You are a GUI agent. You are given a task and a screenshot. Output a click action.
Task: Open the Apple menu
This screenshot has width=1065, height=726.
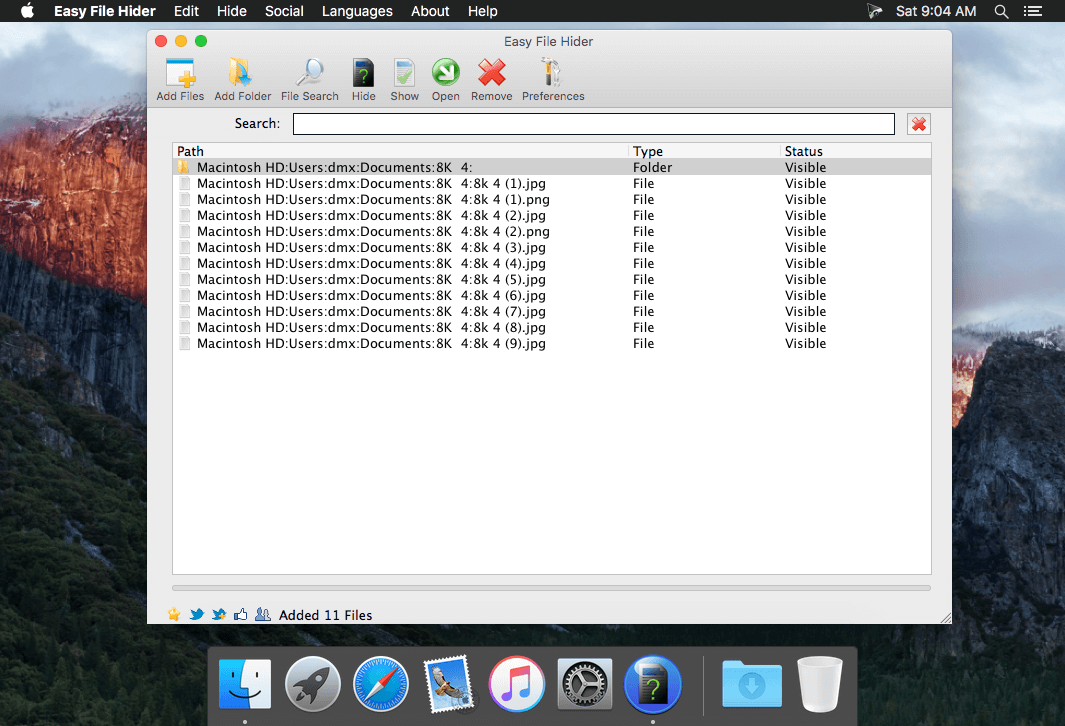[27, 11]
